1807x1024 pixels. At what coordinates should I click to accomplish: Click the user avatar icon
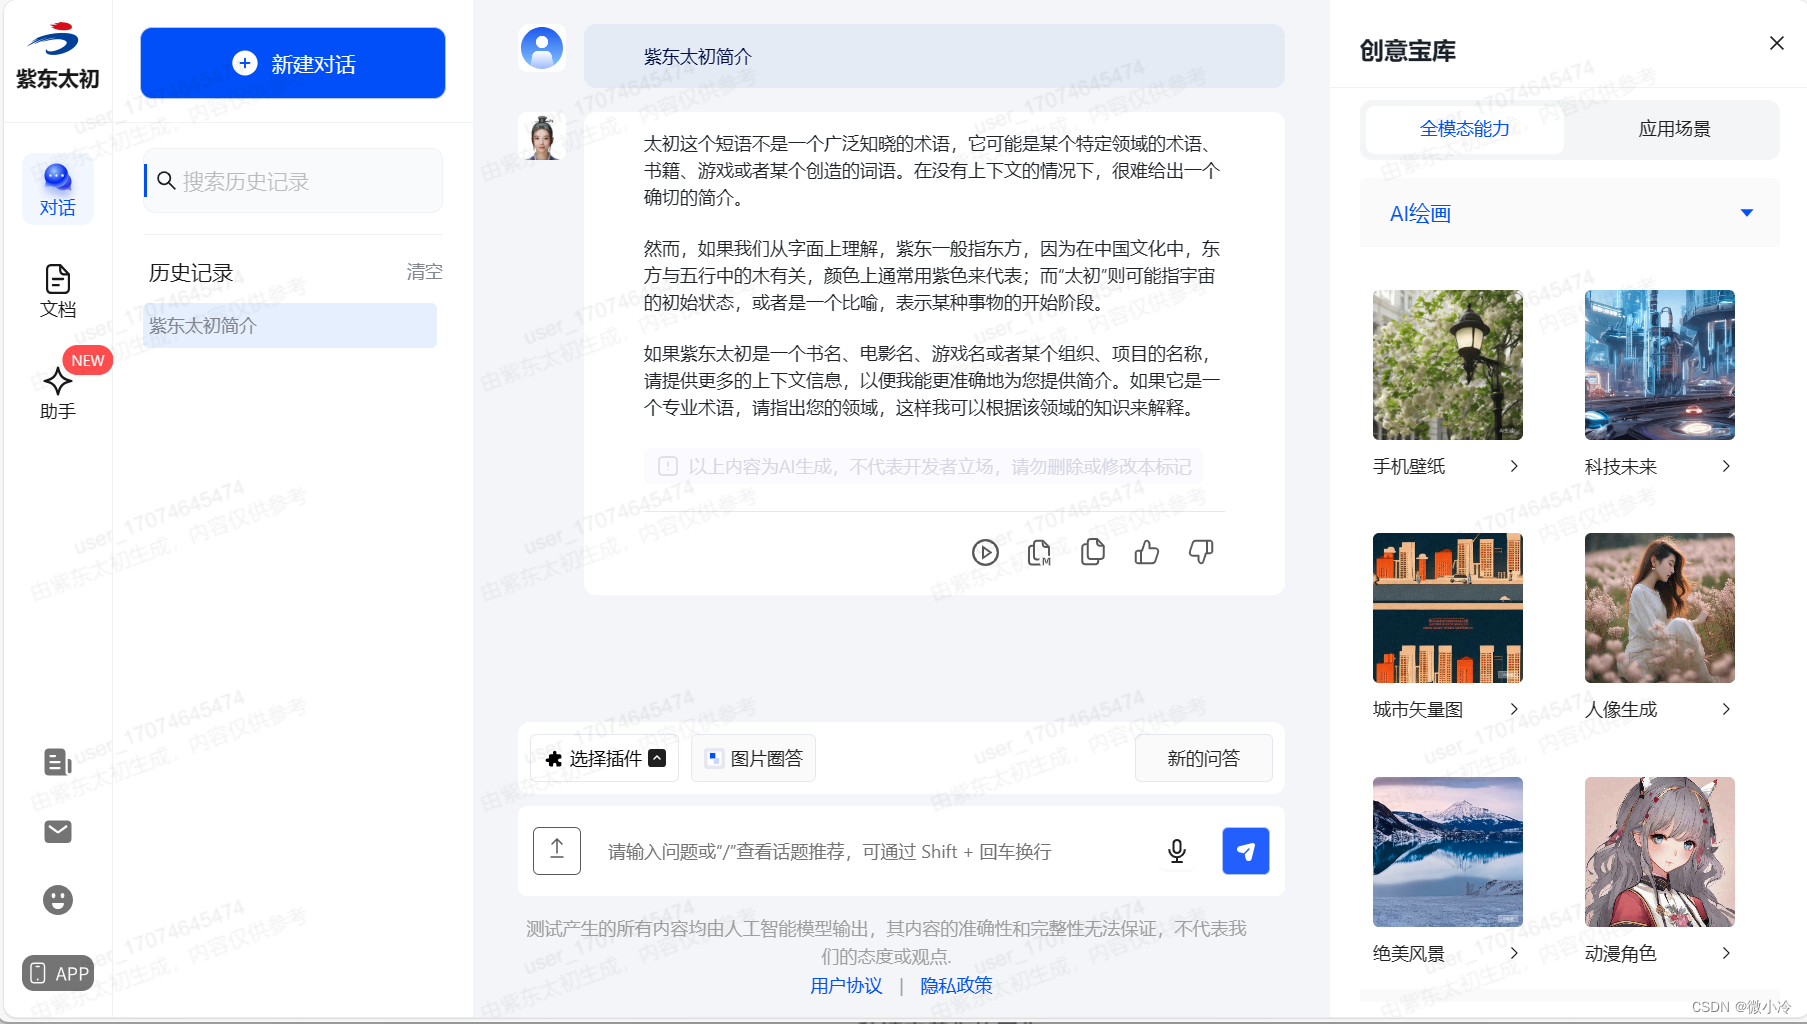tap(542, 48)
